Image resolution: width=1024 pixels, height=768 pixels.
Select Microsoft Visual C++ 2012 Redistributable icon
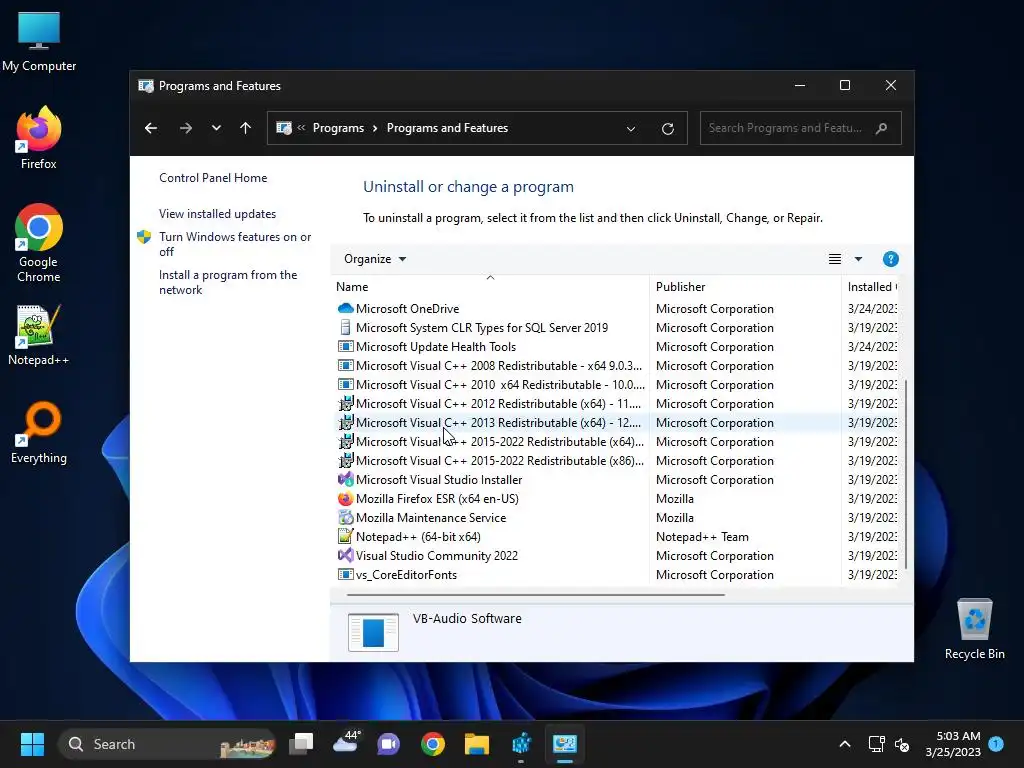click(345, 404)
